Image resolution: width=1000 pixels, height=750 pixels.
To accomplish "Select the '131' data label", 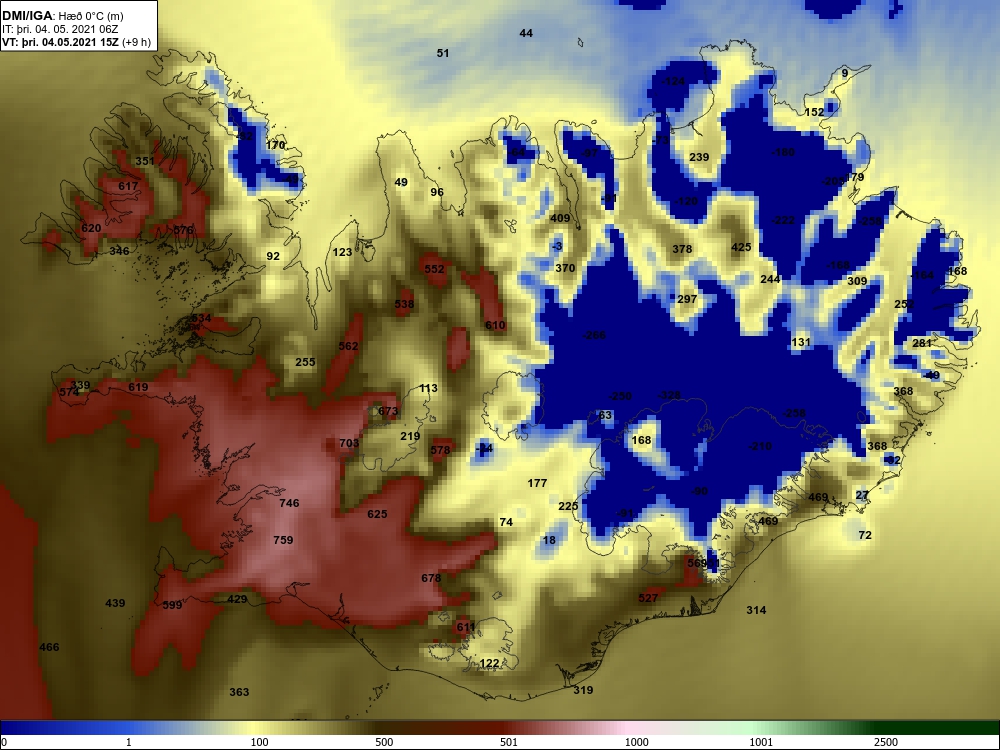I will coord(801,342).
